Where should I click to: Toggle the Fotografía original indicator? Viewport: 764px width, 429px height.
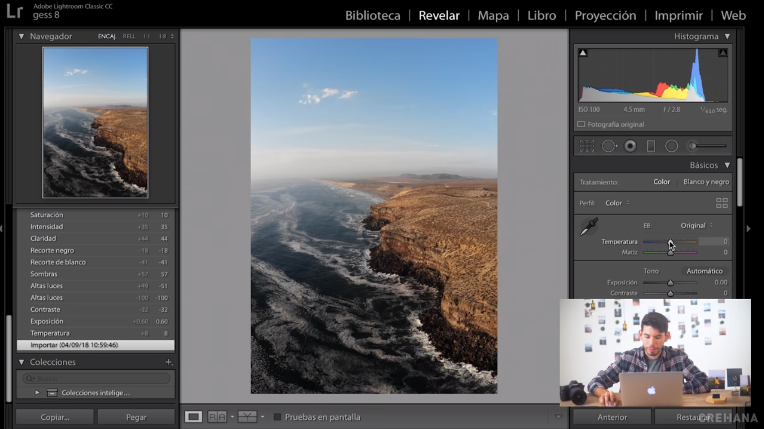click(582, 124)
